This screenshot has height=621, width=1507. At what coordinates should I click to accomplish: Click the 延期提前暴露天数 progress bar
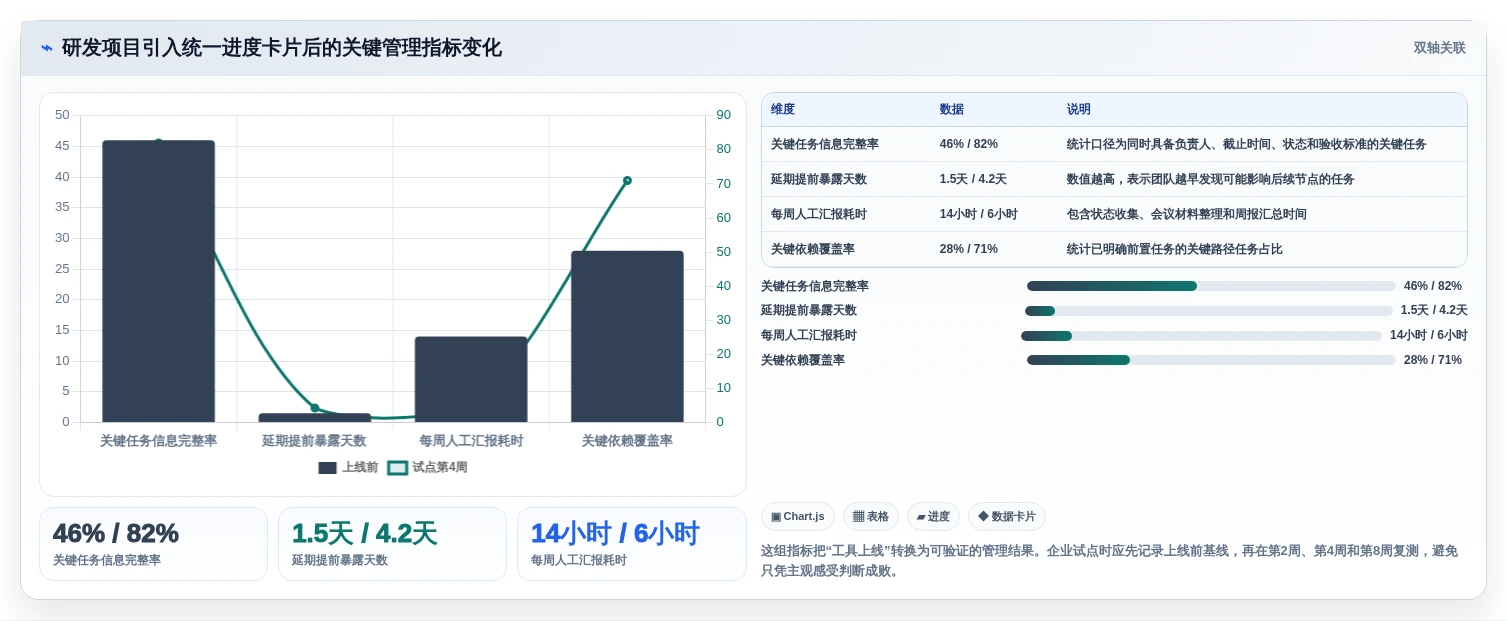1209,311
